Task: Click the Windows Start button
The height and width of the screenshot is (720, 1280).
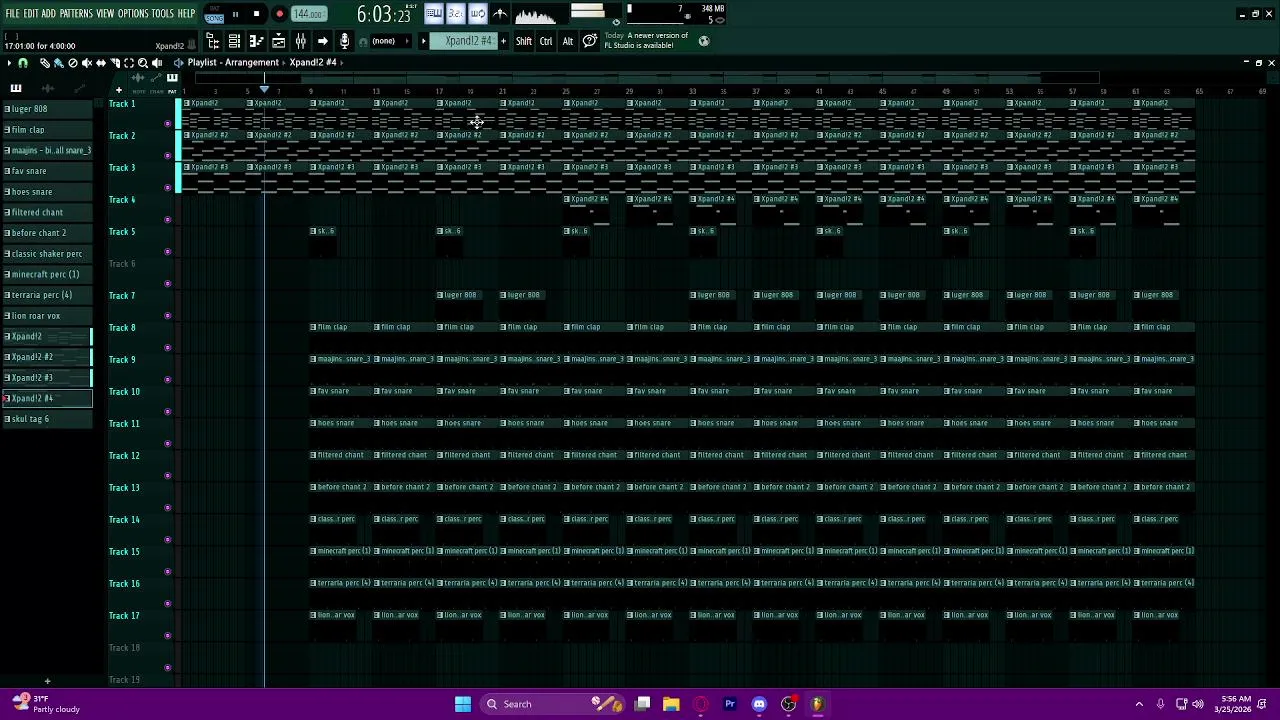Action: tap(463, 704)
